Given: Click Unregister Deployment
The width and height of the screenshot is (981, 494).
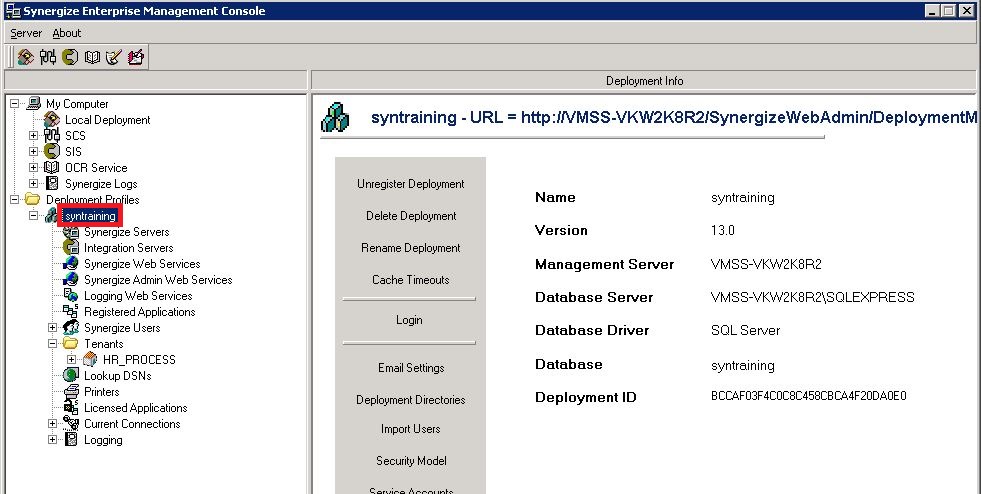Looking at the screenshot, I should (x=410, y=184).
